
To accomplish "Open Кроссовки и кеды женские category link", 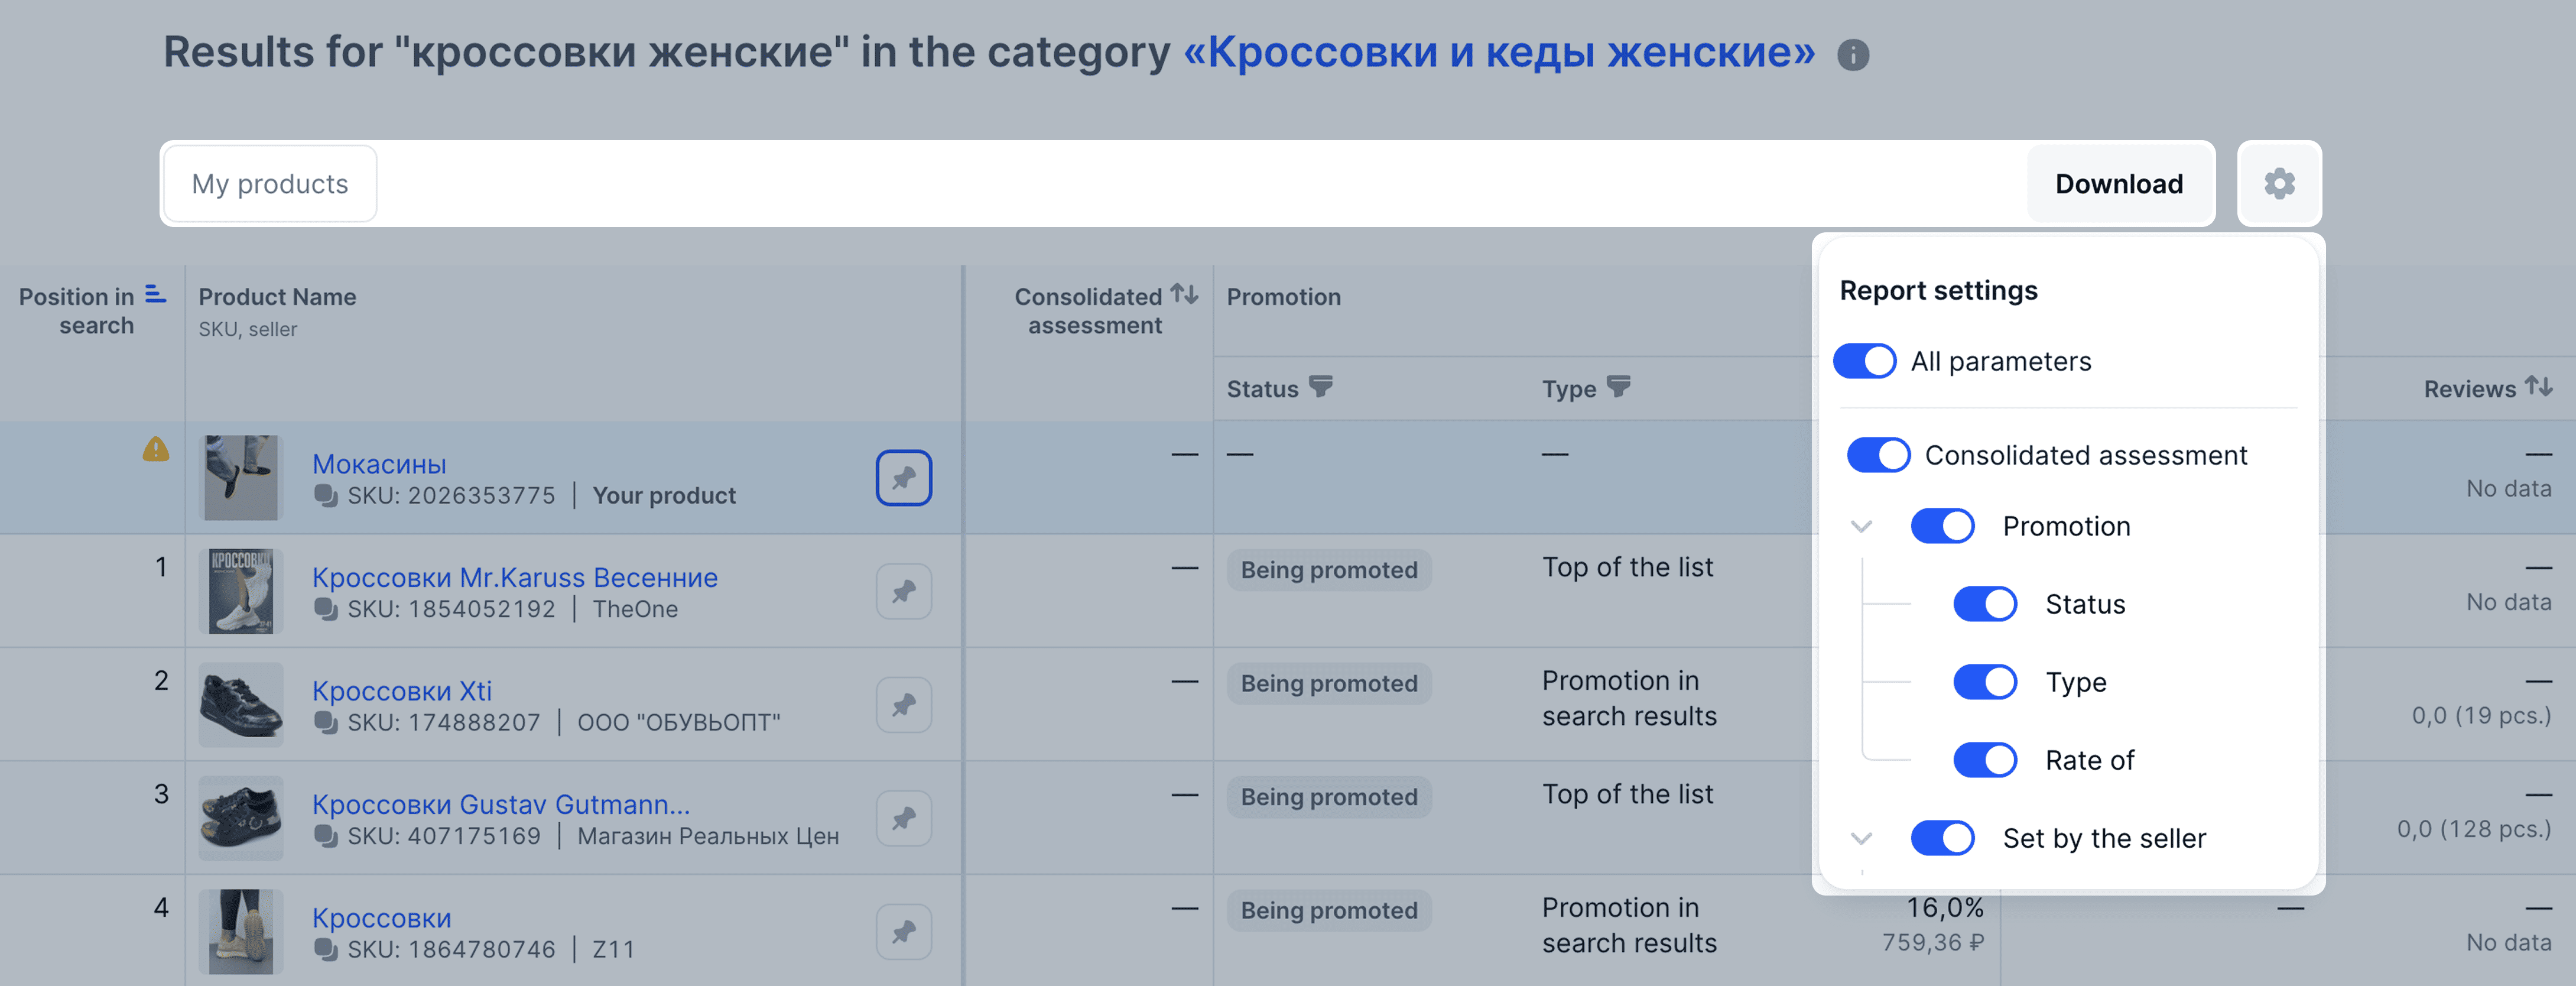I will 1499,52.
